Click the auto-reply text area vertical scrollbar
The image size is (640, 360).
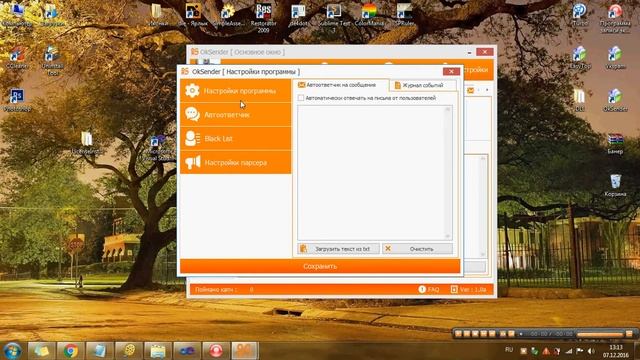(448, 172)
